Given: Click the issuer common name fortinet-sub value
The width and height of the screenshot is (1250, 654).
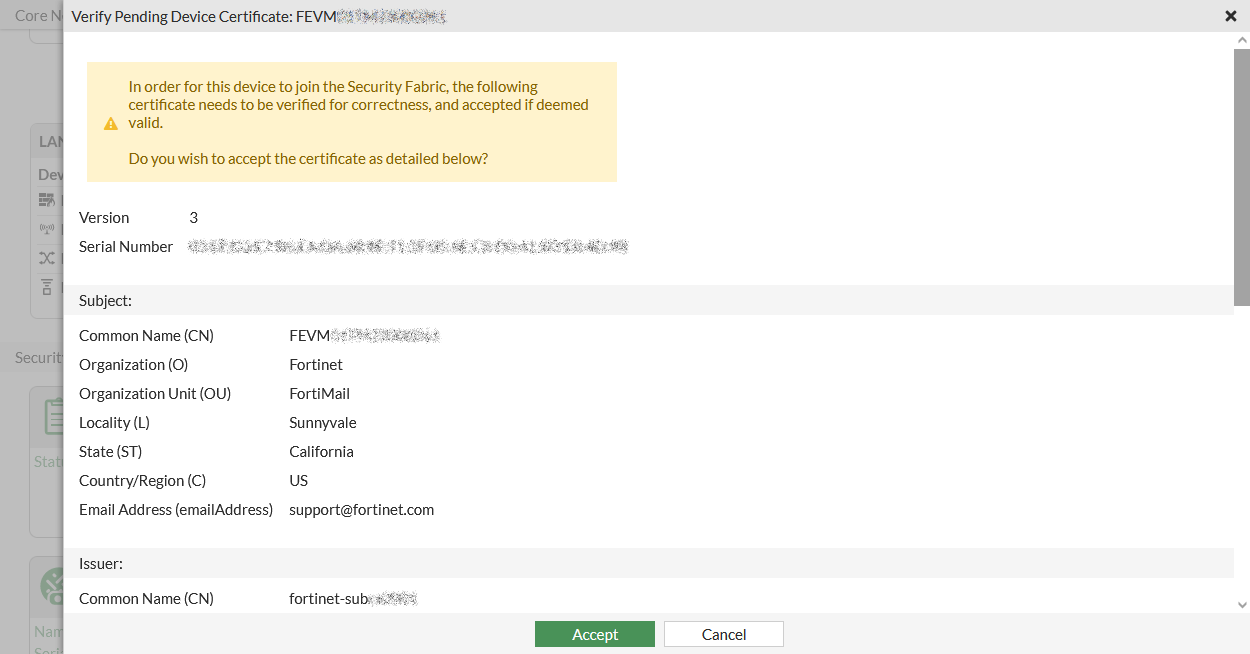Looking at the screenshot, I should pos(352,599).
